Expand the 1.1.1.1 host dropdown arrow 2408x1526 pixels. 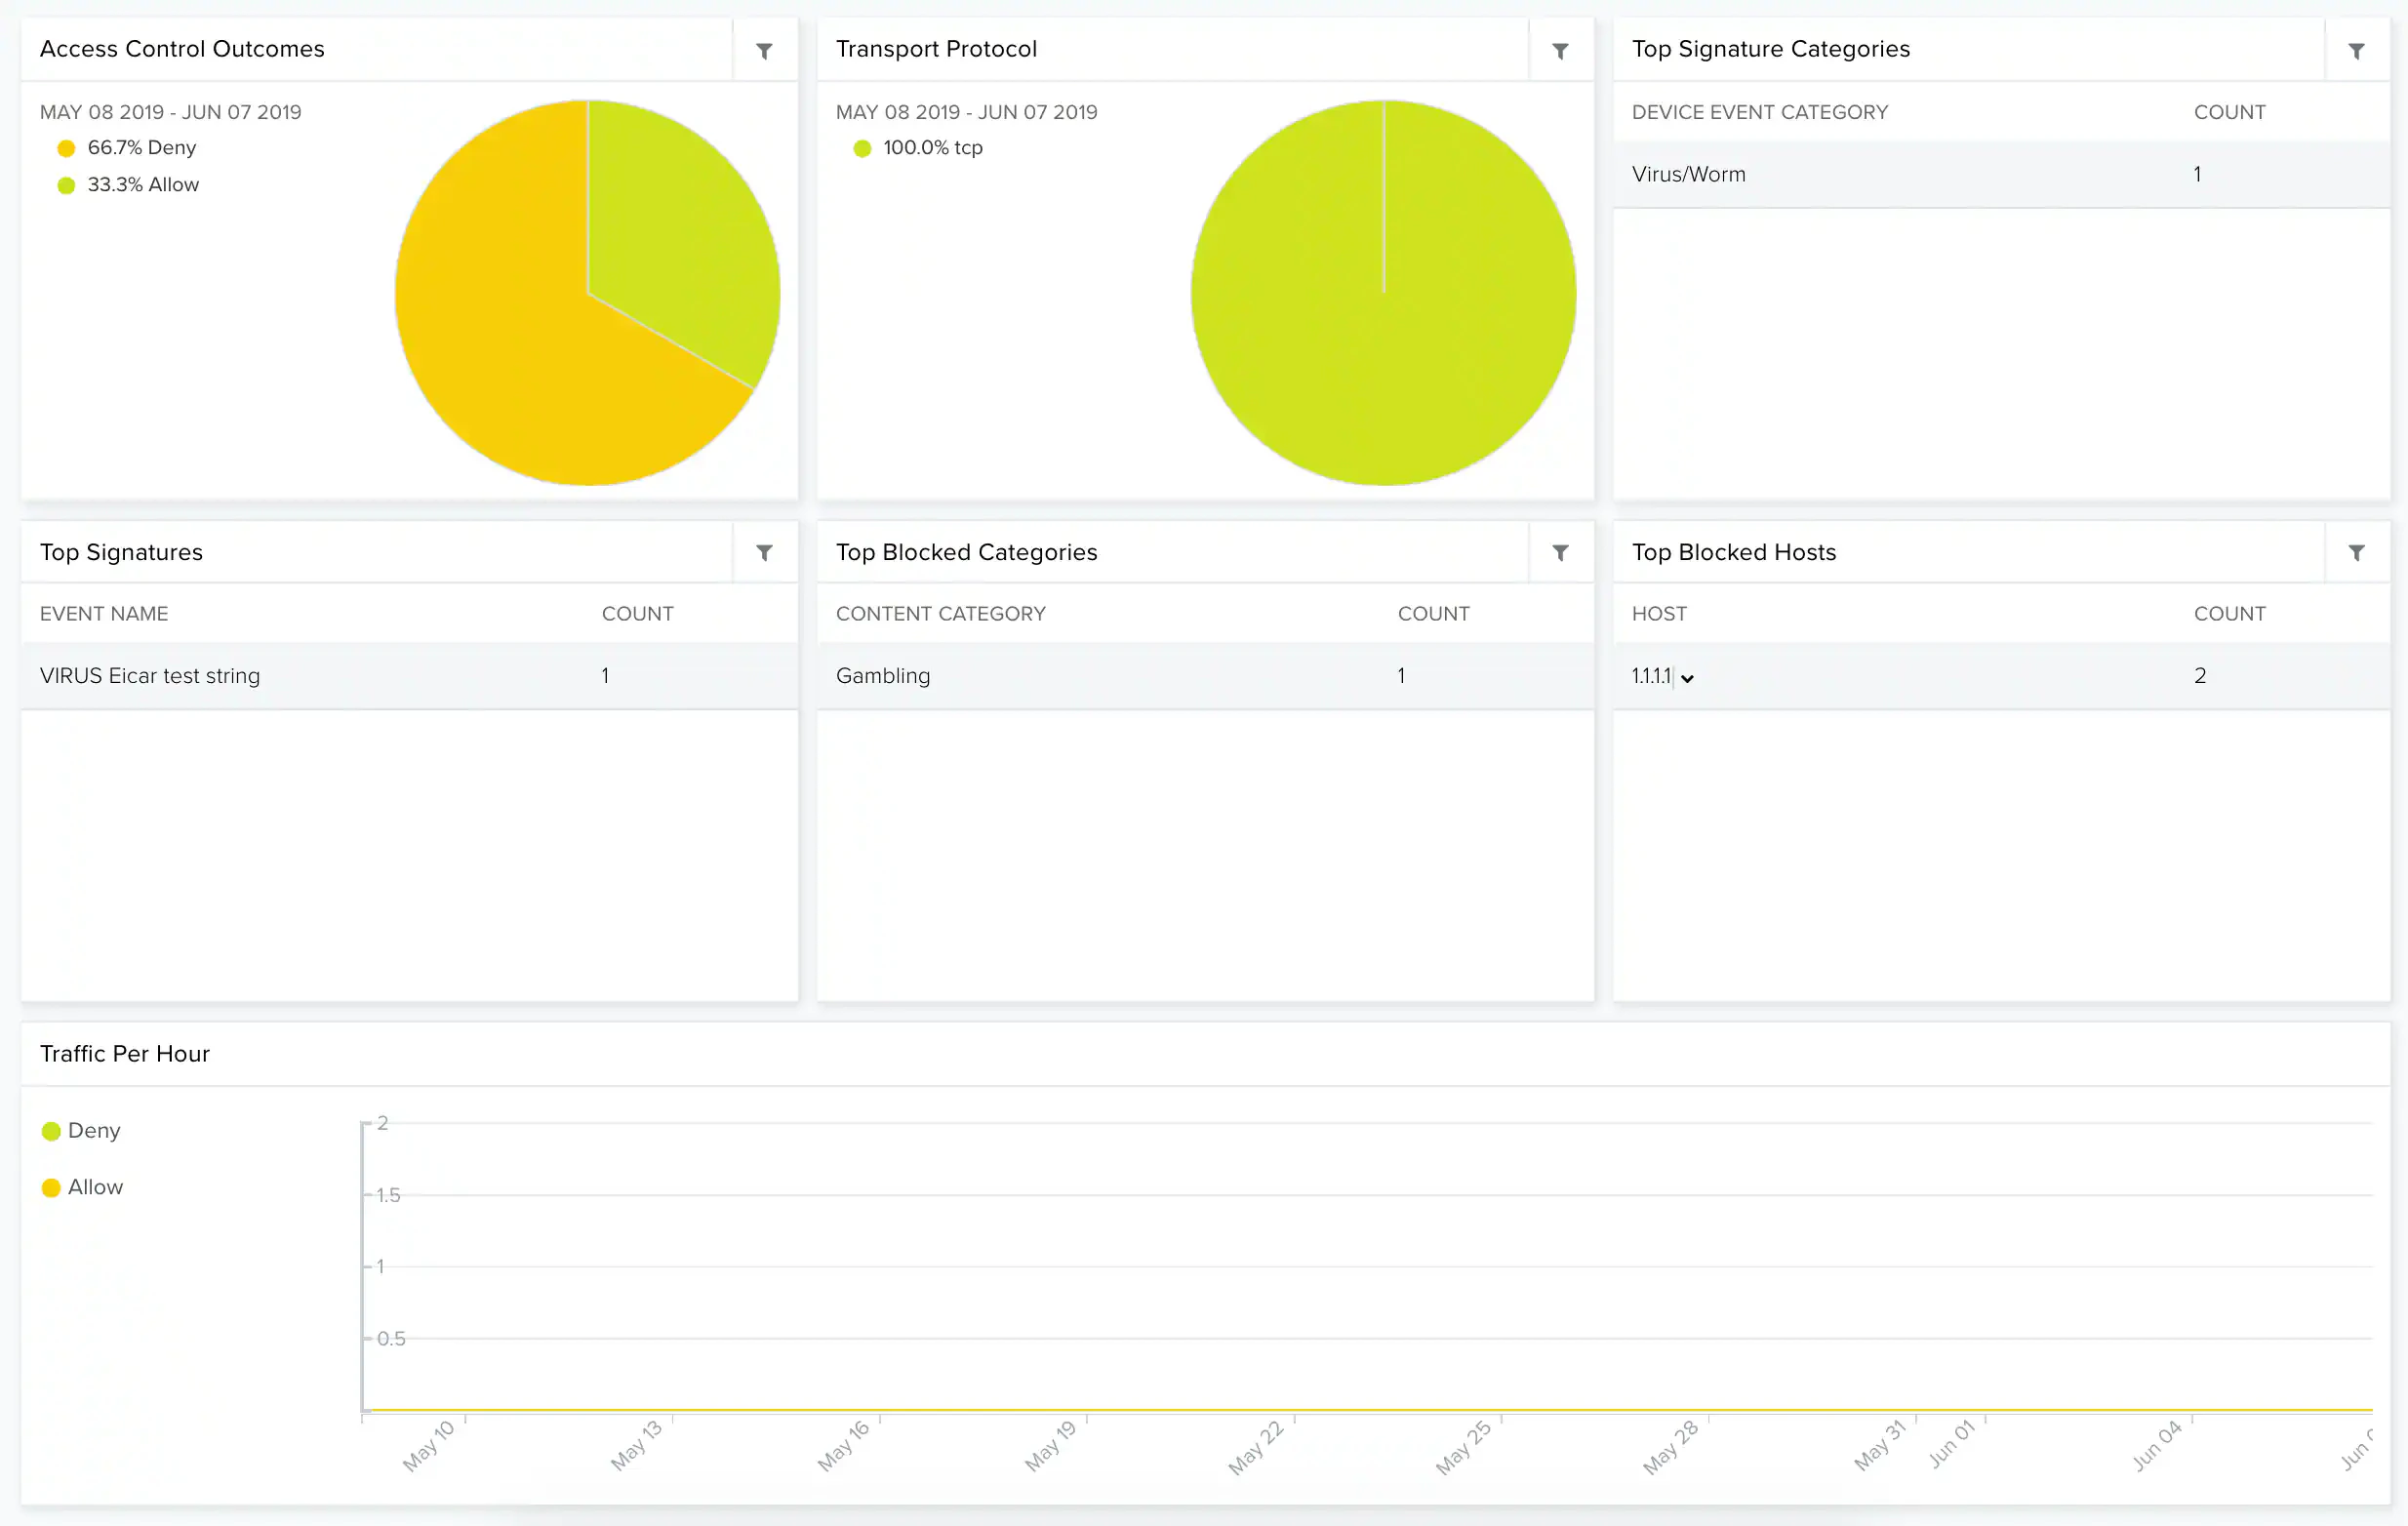pos(1688,678)
